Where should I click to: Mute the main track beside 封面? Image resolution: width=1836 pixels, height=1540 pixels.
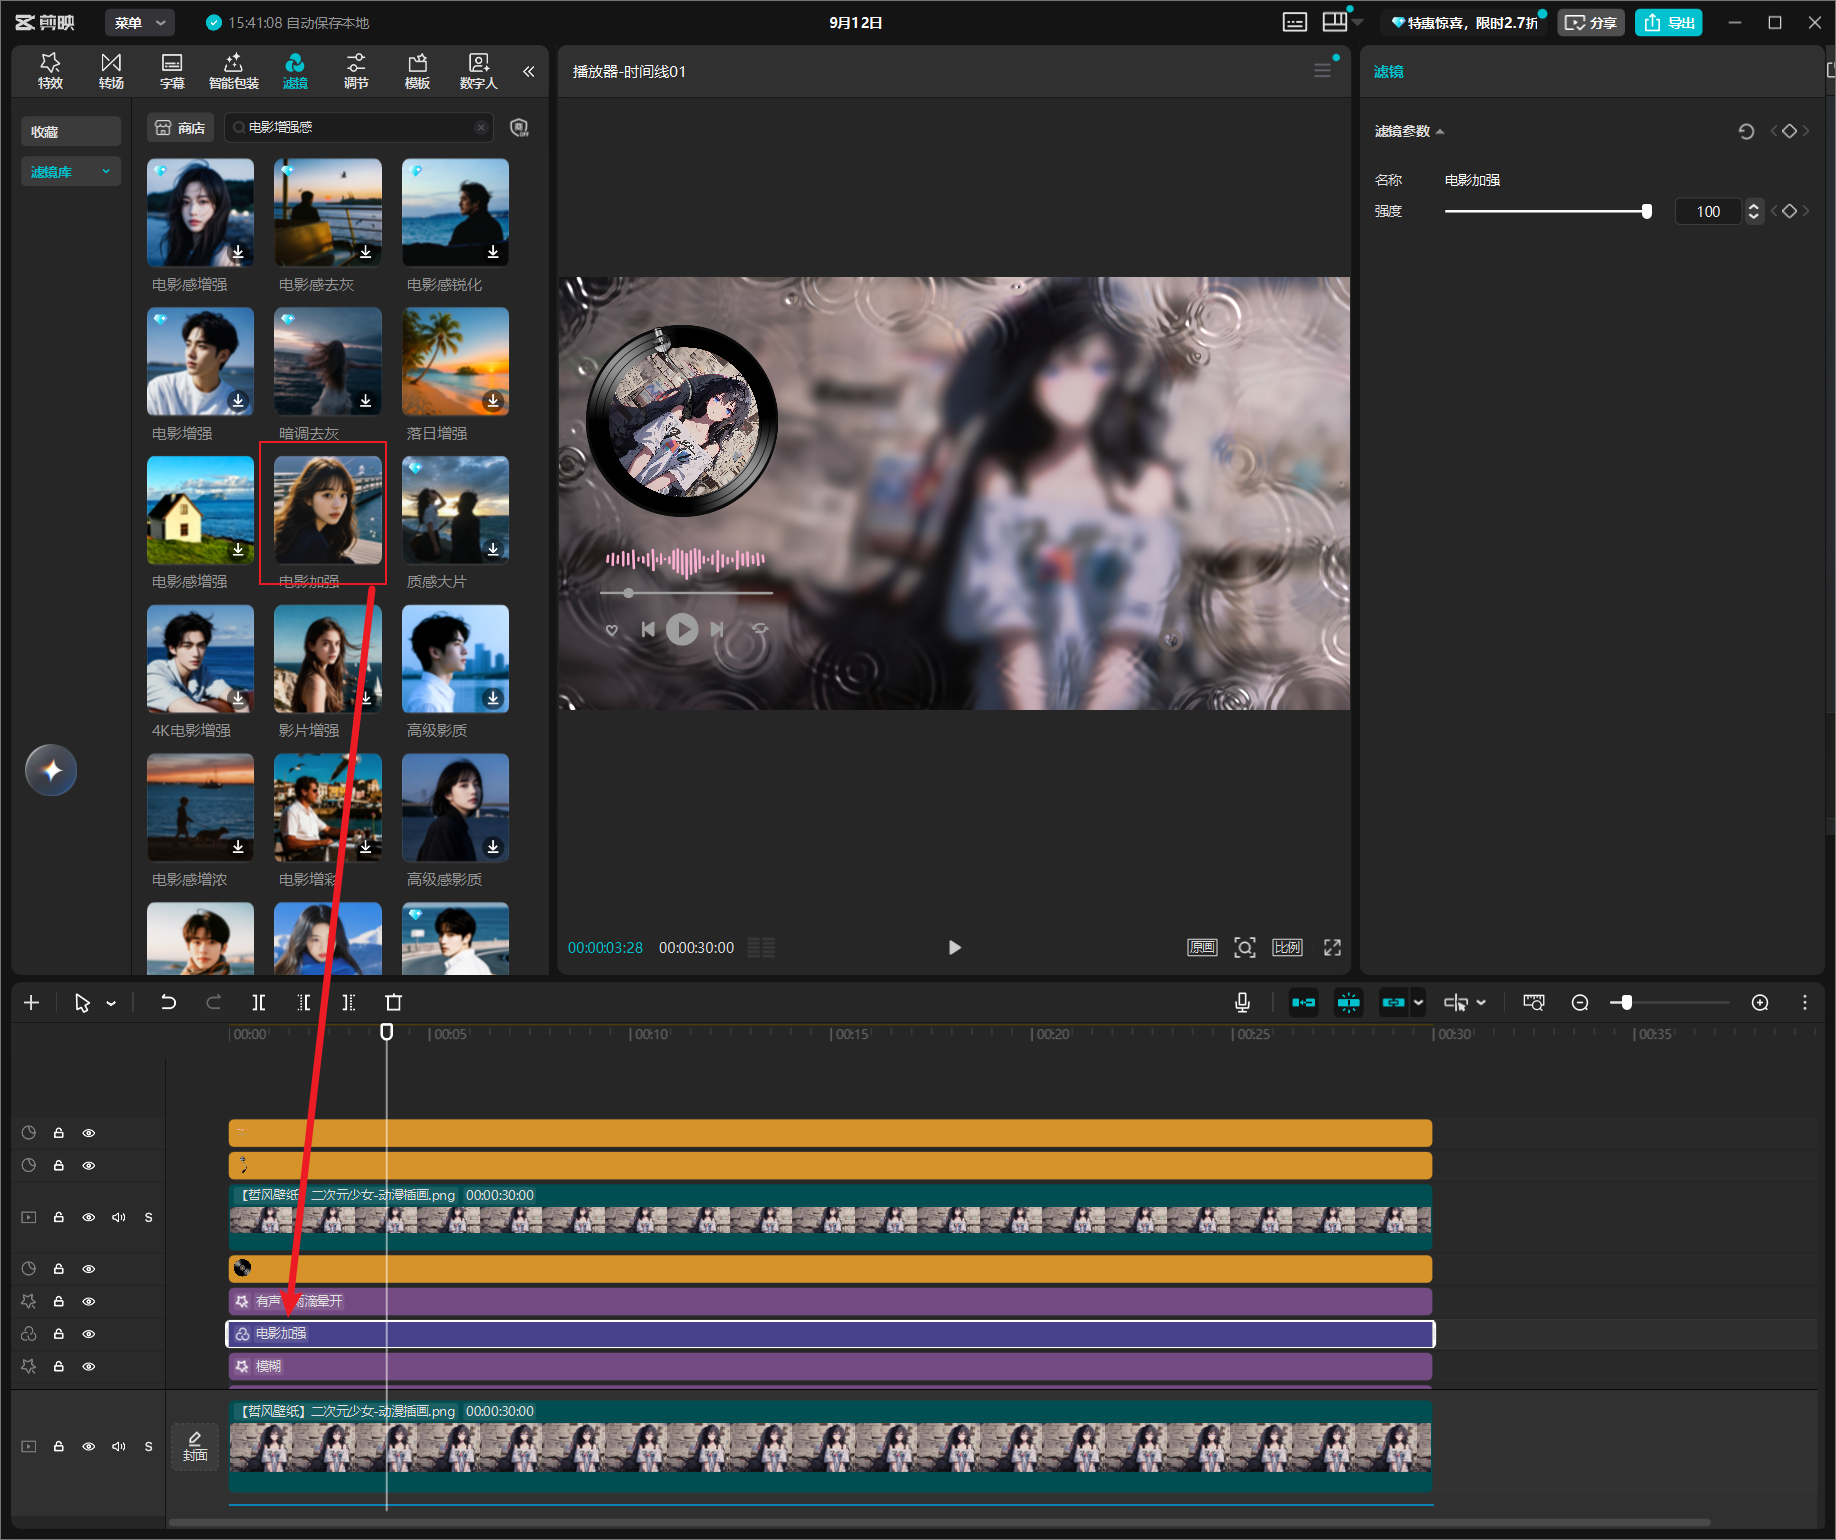(119, 1446)
